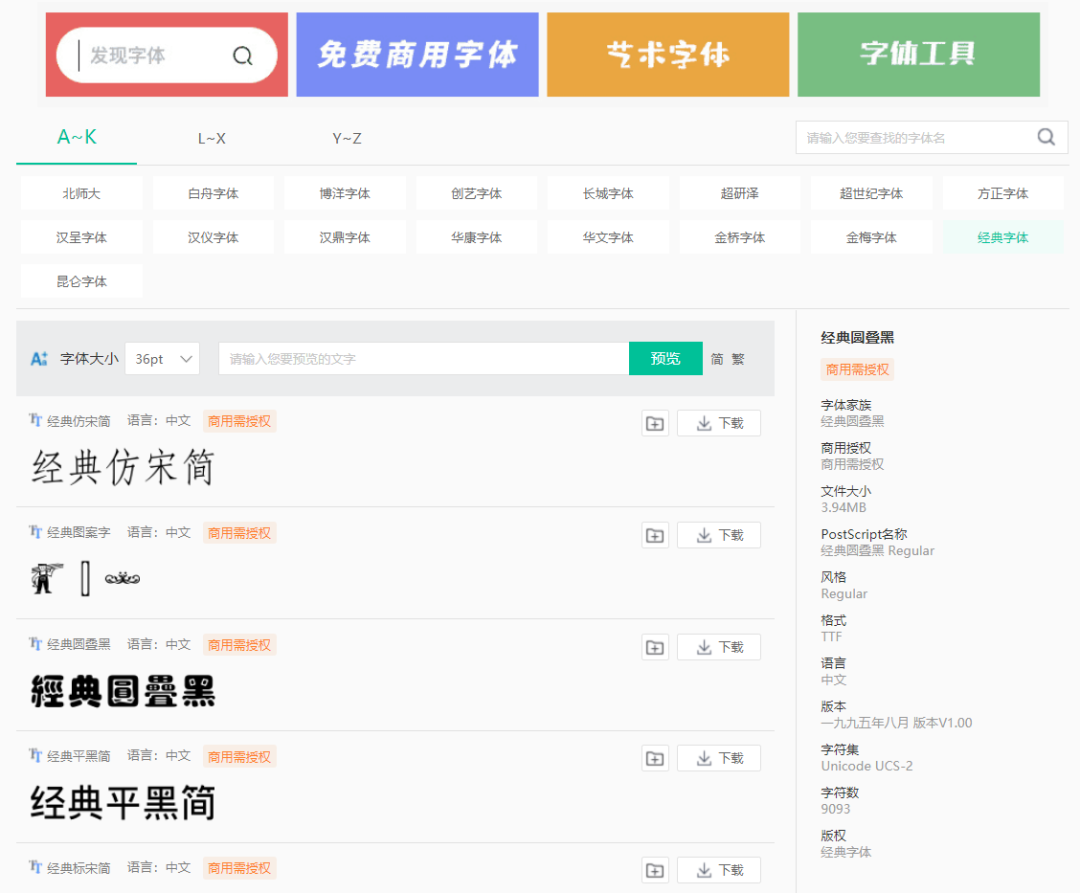
Task: Click the font type icon beside 经典平黑简
Action: [x=35, y=755]
